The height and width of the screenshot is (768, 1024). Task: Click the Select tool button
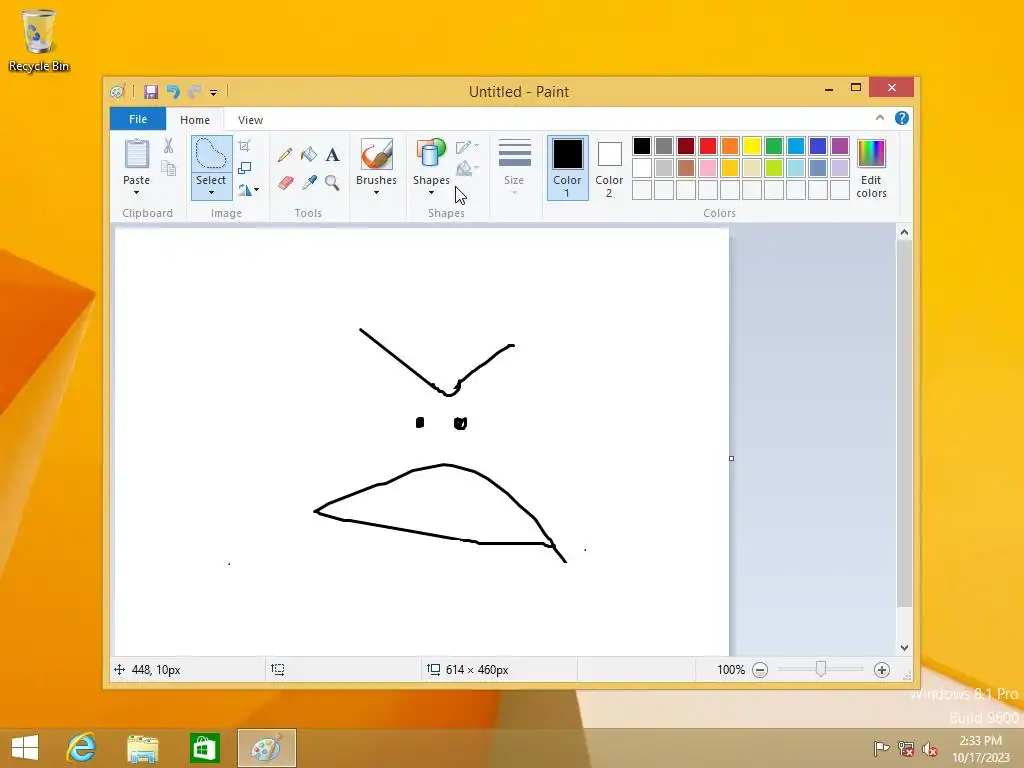coord(211,155)
